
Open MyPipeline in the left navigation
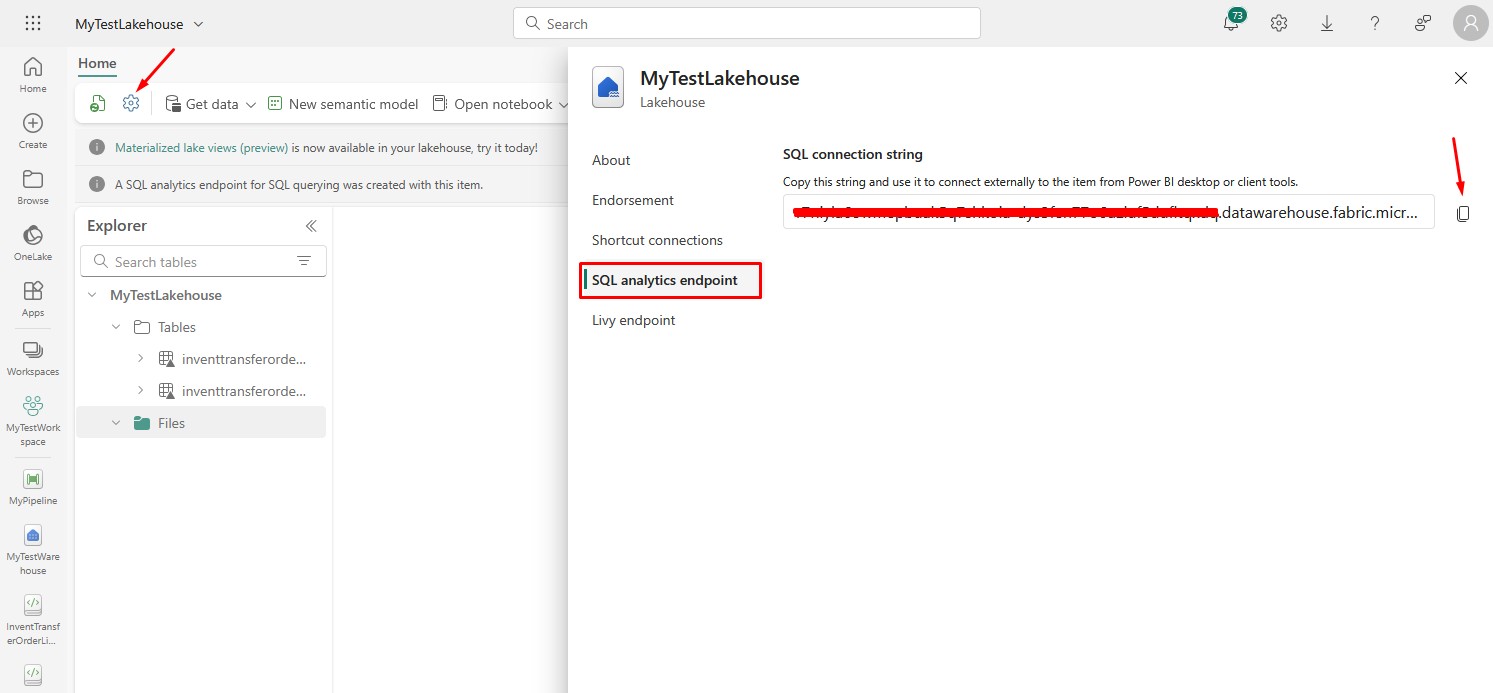[33, 487]
